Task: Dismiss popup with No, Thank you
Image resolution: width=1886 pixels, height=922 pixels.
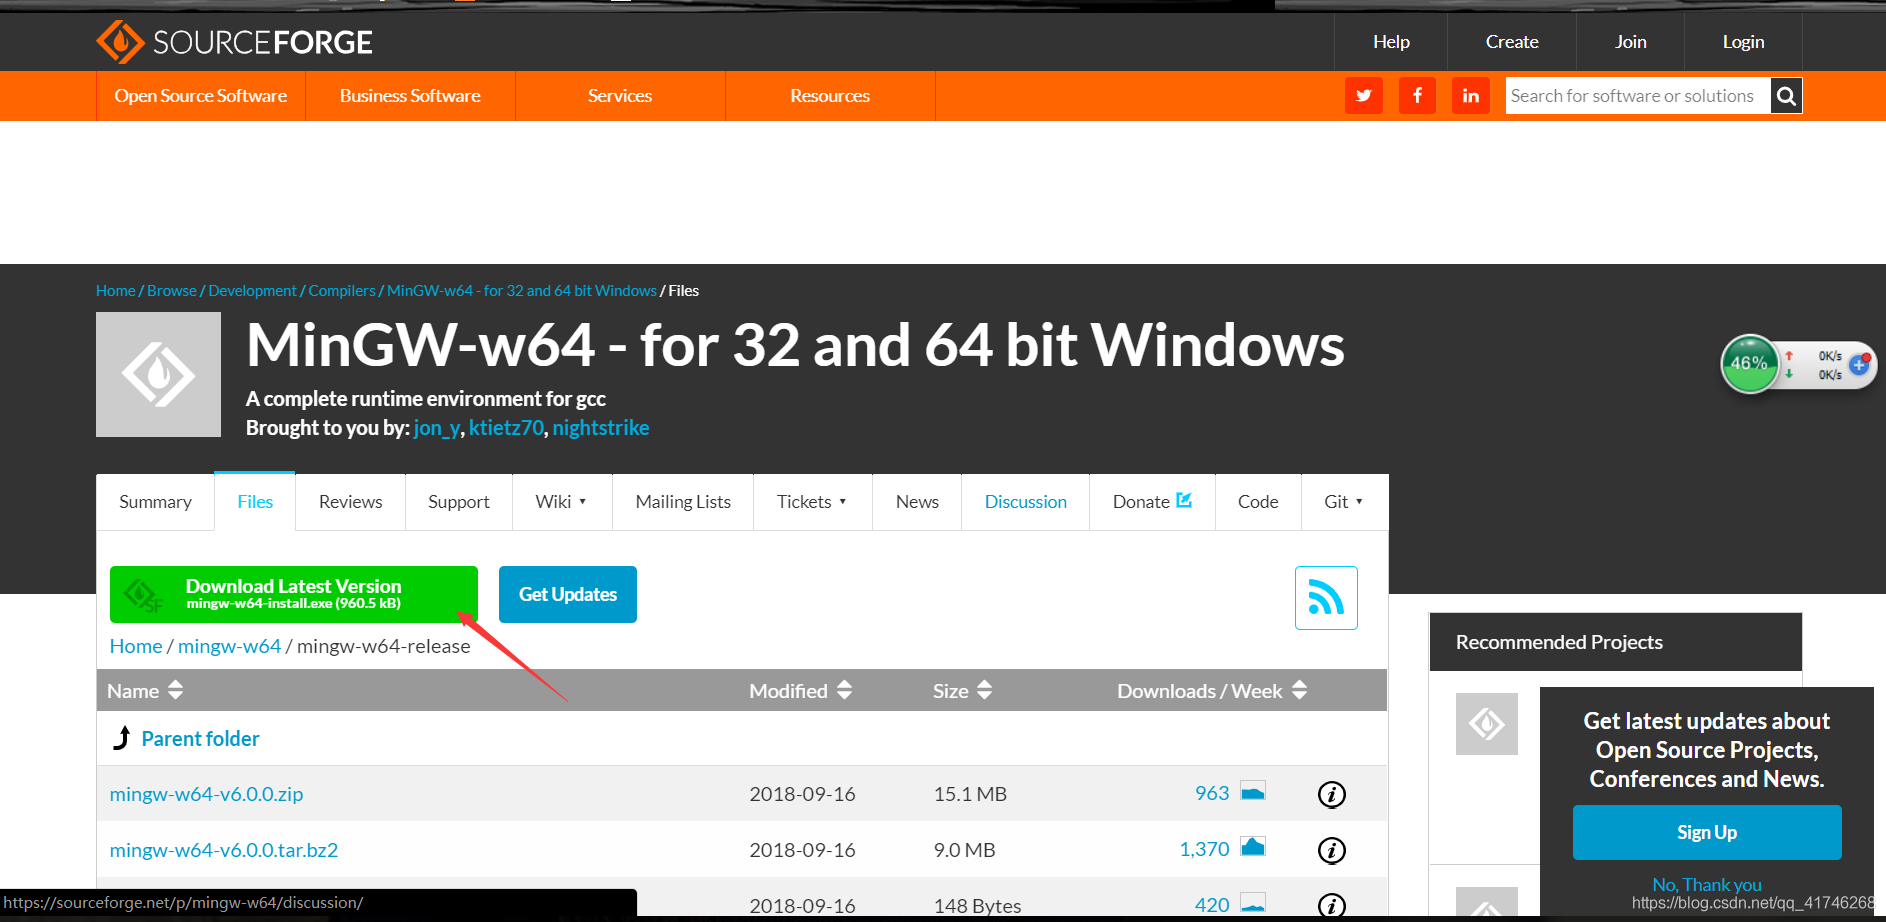Action: [x=1707, y=885]
